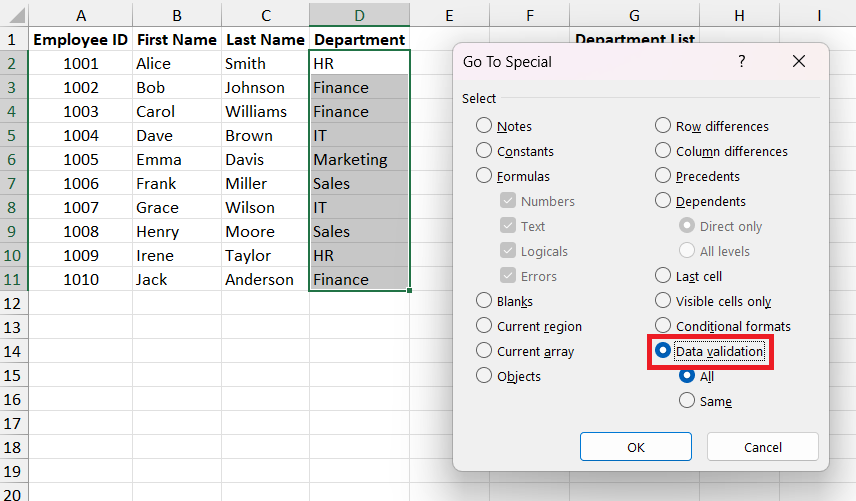Select row 12 header

pos(14,303)
